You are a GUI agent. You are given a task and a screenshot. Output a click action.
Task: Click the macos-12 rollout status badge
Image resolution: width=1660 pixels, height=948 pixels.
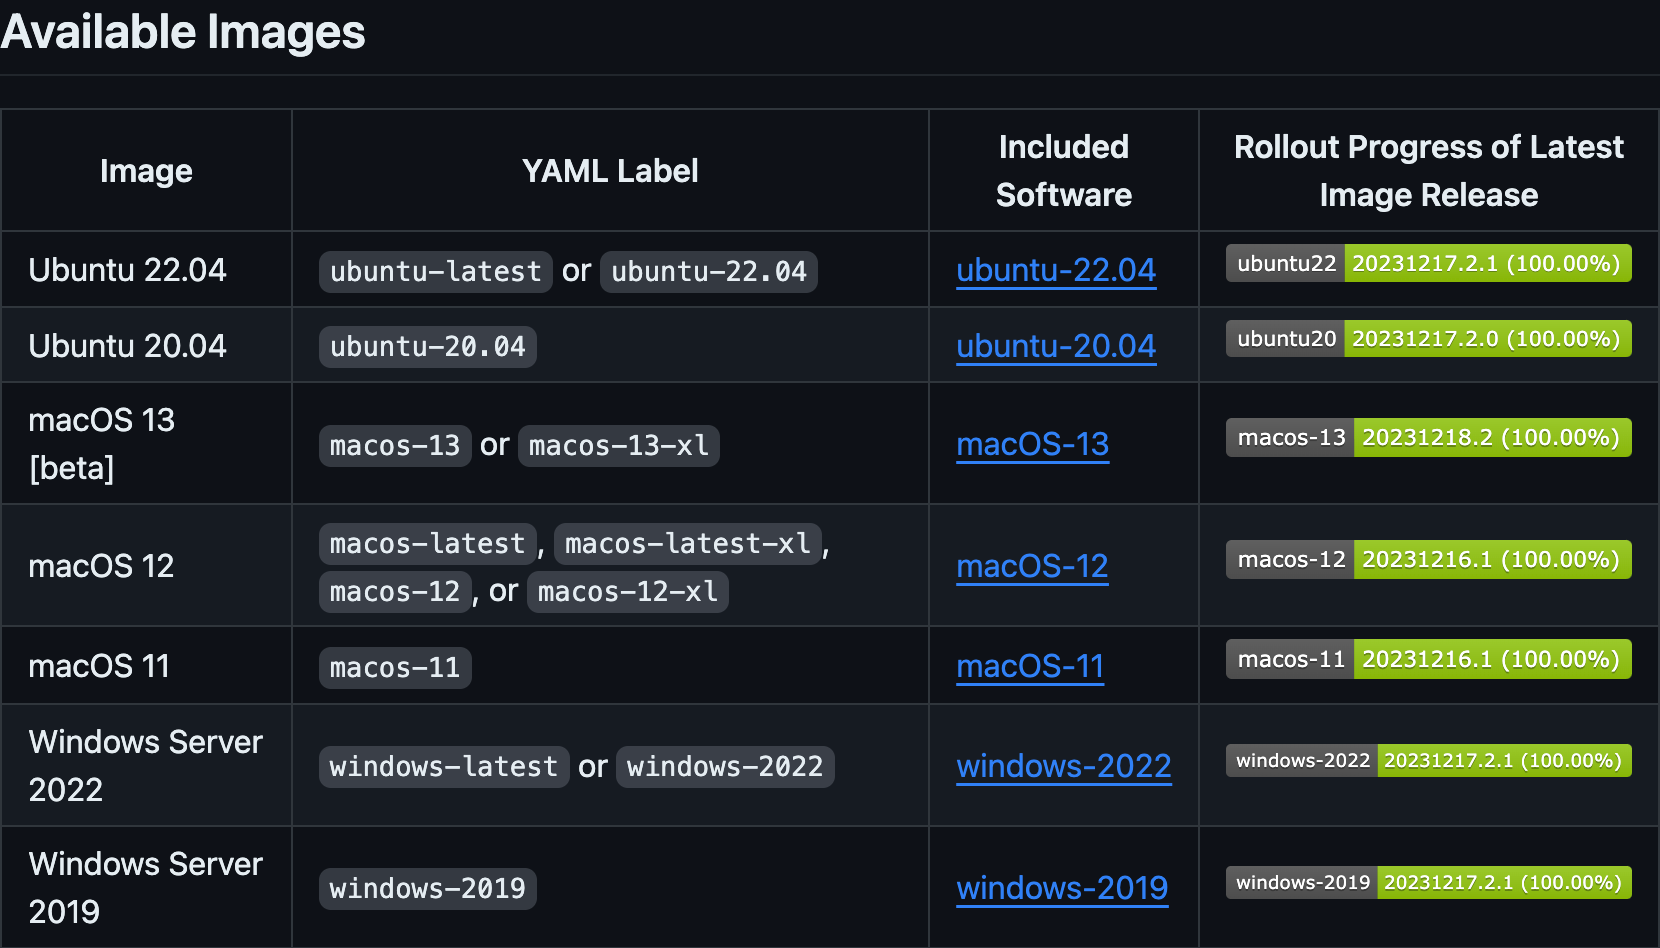pos(1429,559)
